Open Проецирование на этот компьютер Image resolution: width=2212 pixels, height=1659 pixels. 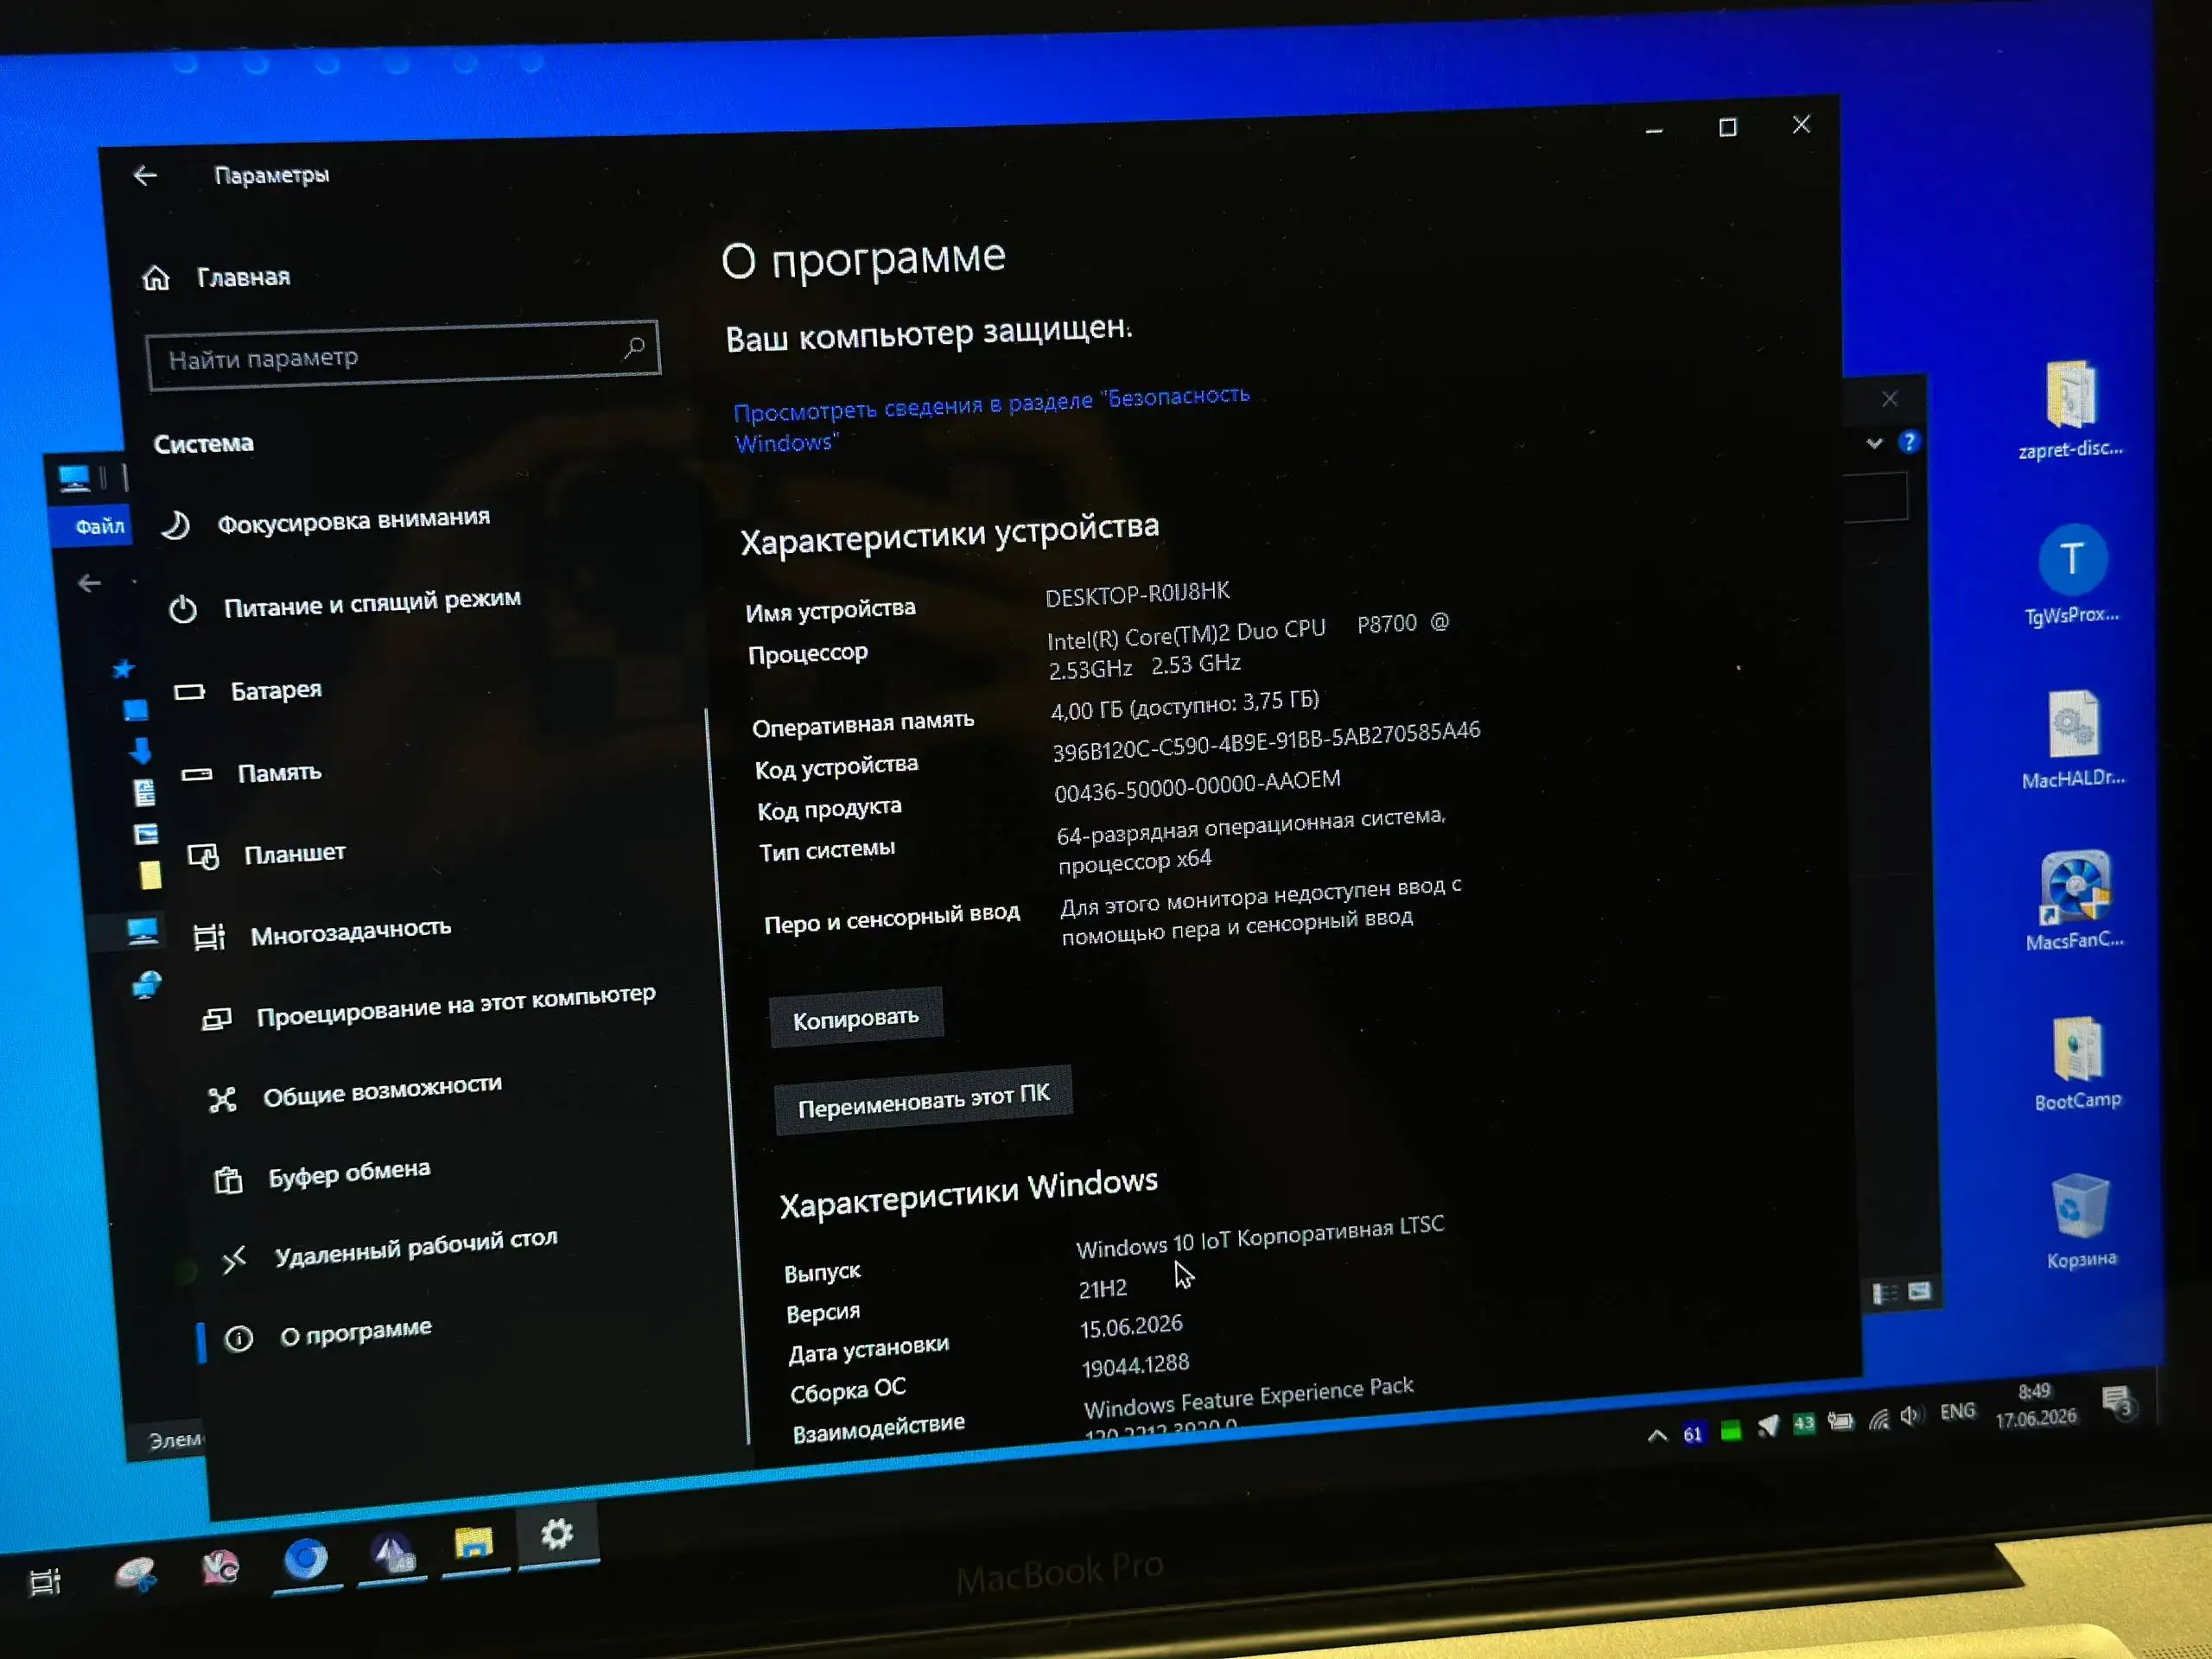click(x=428, y=1006)
